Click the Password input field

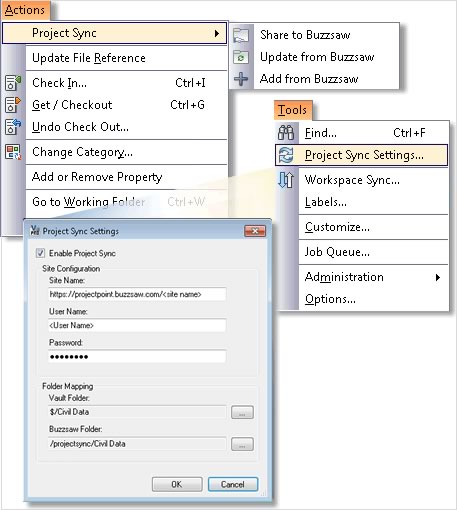(x=137, y=357)
